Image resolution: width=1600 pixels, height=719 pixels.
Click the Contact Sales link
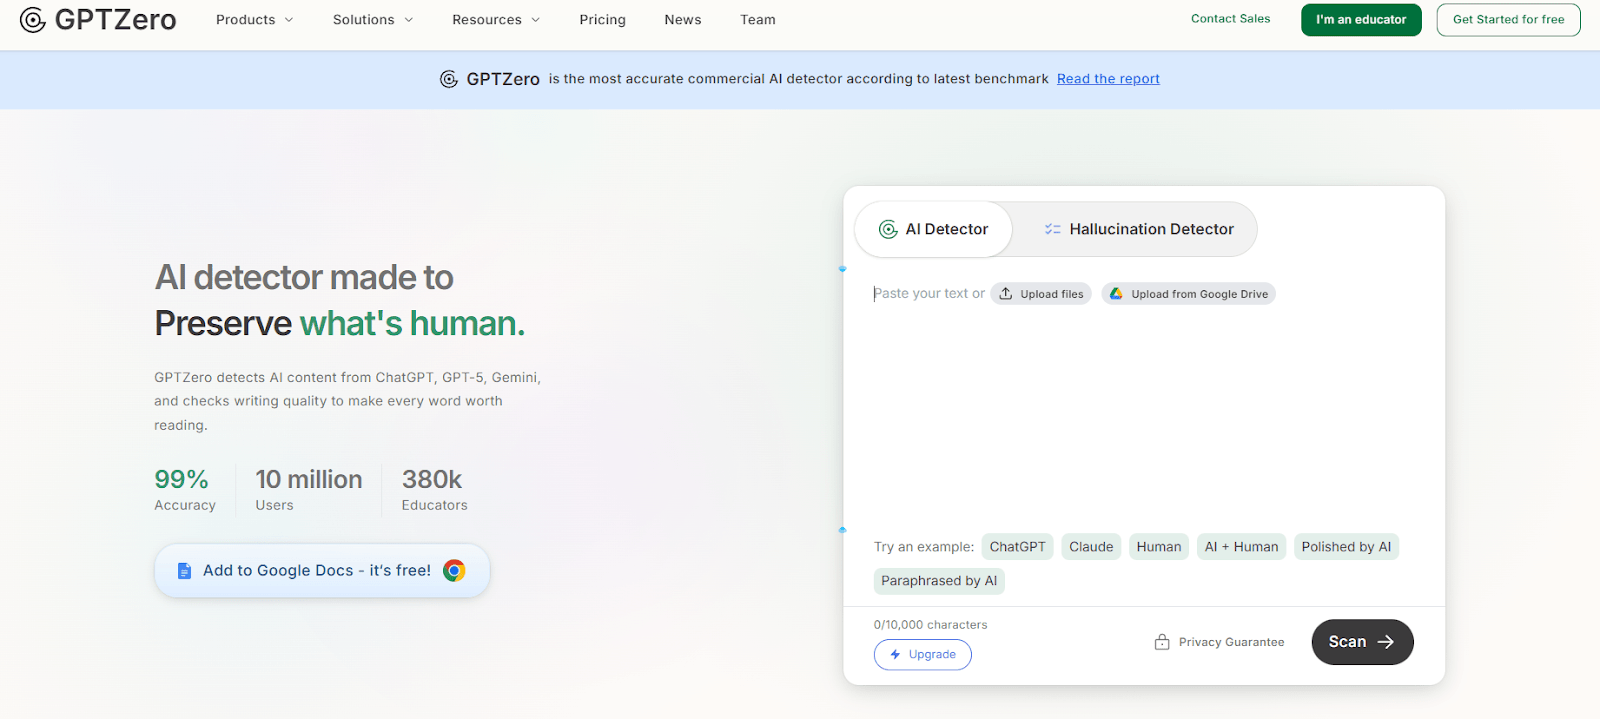pyautogui.click(x=1230, y=19)
